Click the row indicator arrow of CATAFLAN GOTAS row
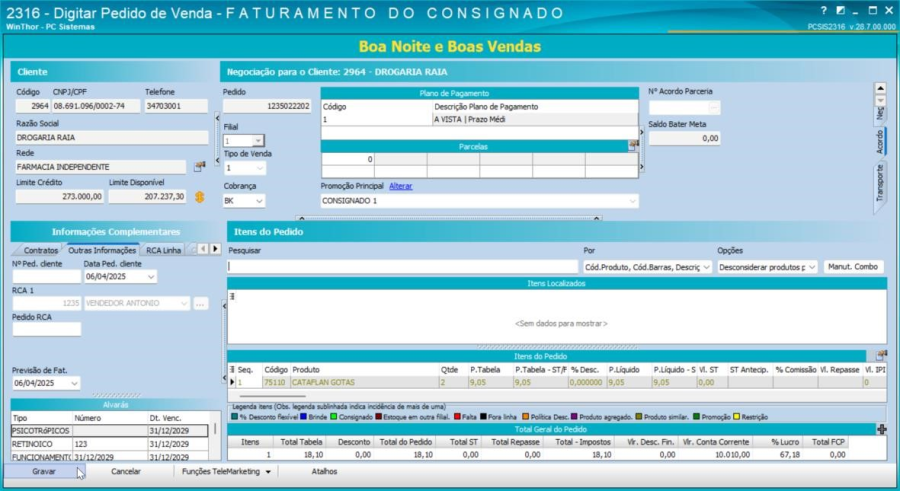 (232, 382)
